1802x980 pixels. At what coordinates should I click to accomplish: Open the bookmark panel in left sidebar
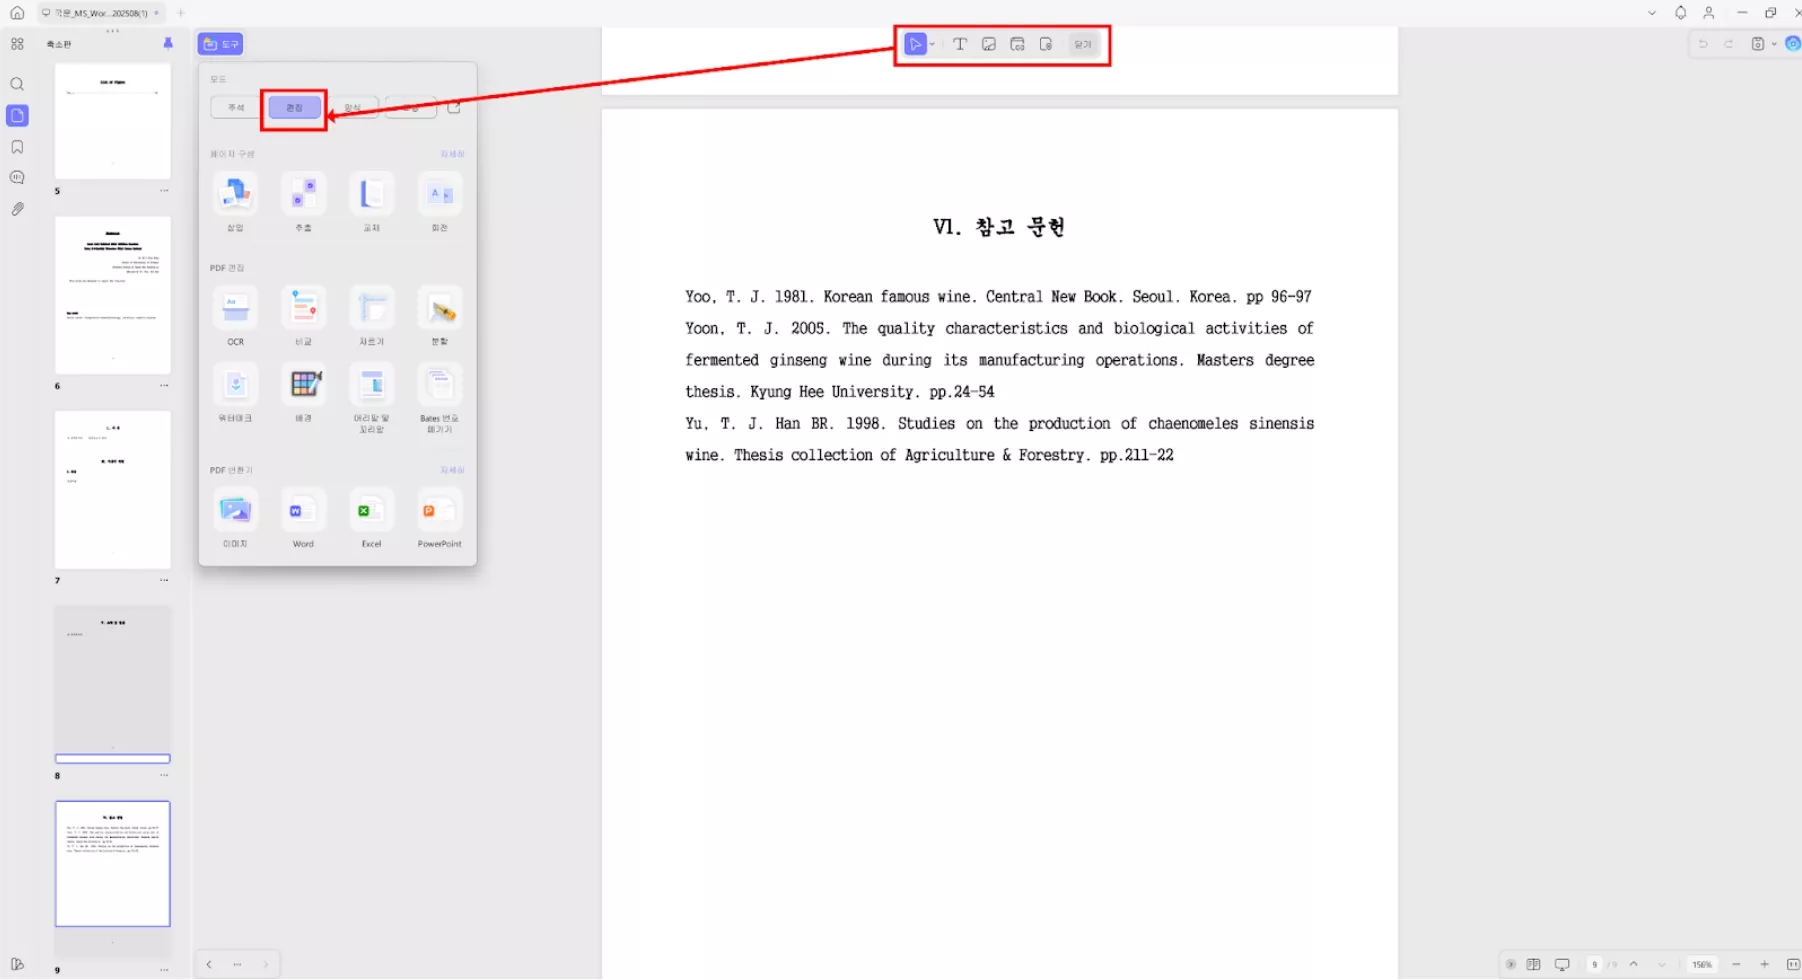17,147
